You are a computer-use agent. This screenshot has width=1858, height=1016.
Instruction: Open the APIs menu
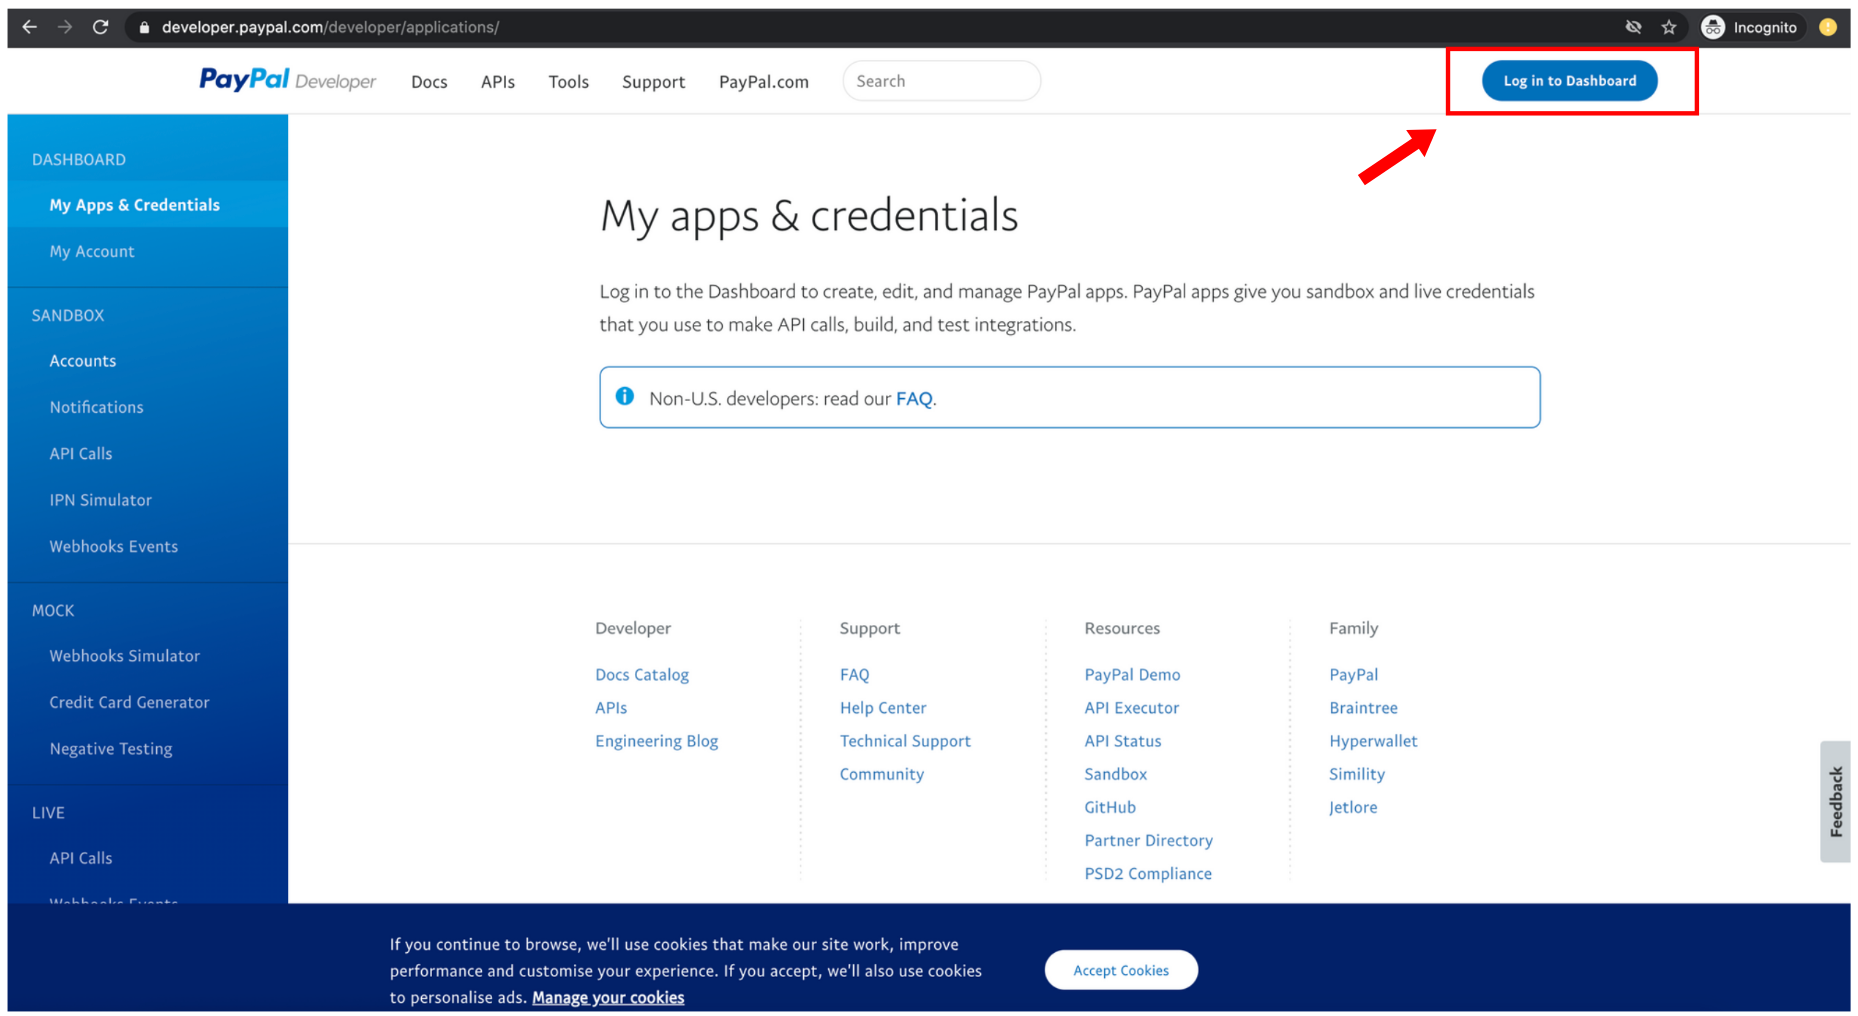pos(498,82)
